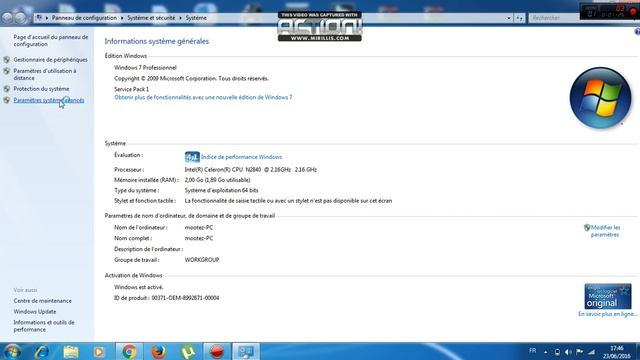
Task: Click the '2,00 Go (1,89 Go utilisable)' text
Action: pyautogui.click(x=218, y=180)
